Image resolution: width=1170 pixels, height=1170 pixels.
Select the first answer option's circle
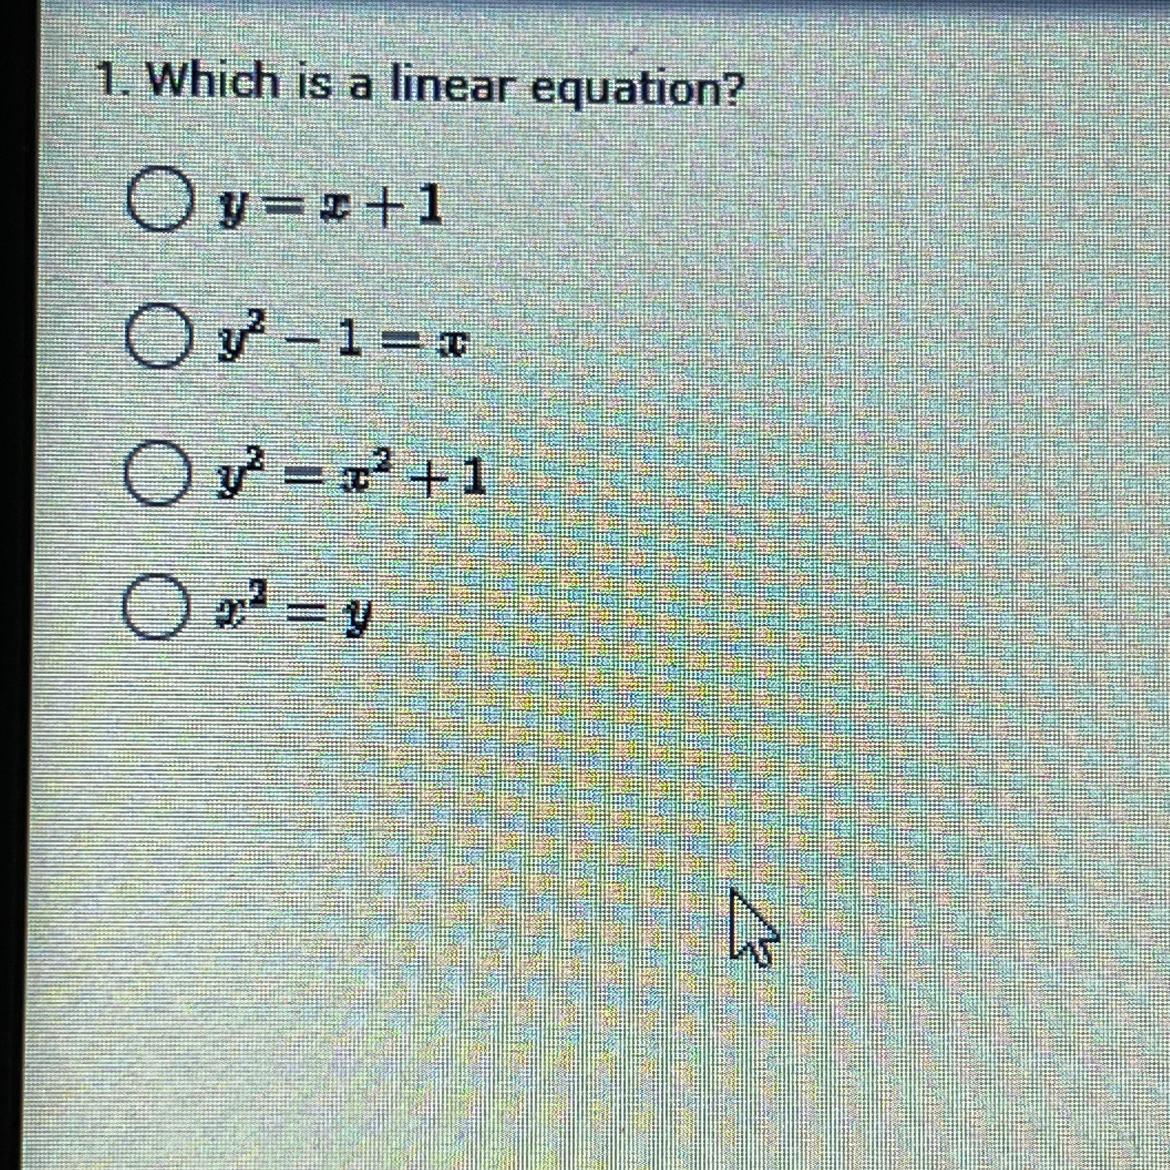tap(157, 200)
